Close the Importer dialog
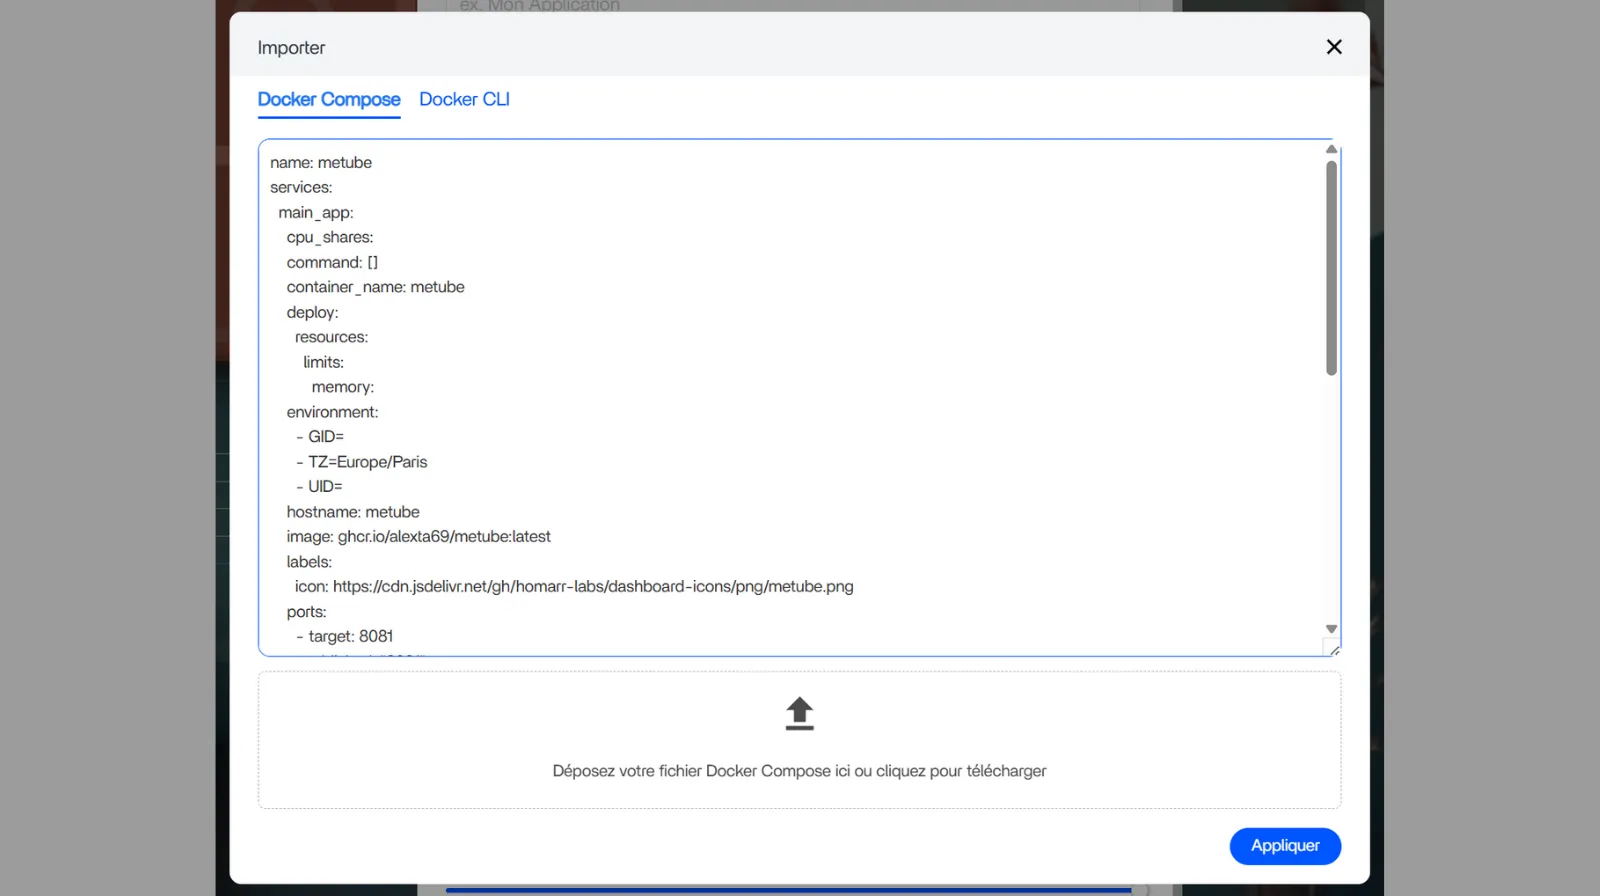Image resolution: width=1600 pixels, height=896 pixels. [1333, 47]
